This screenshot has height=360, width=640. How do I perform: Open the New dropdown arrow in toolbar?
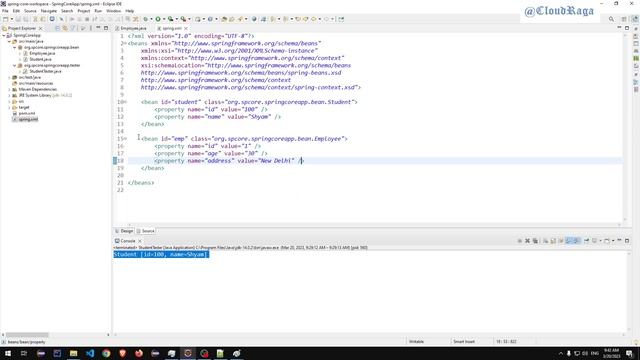[x=11, y=19]
